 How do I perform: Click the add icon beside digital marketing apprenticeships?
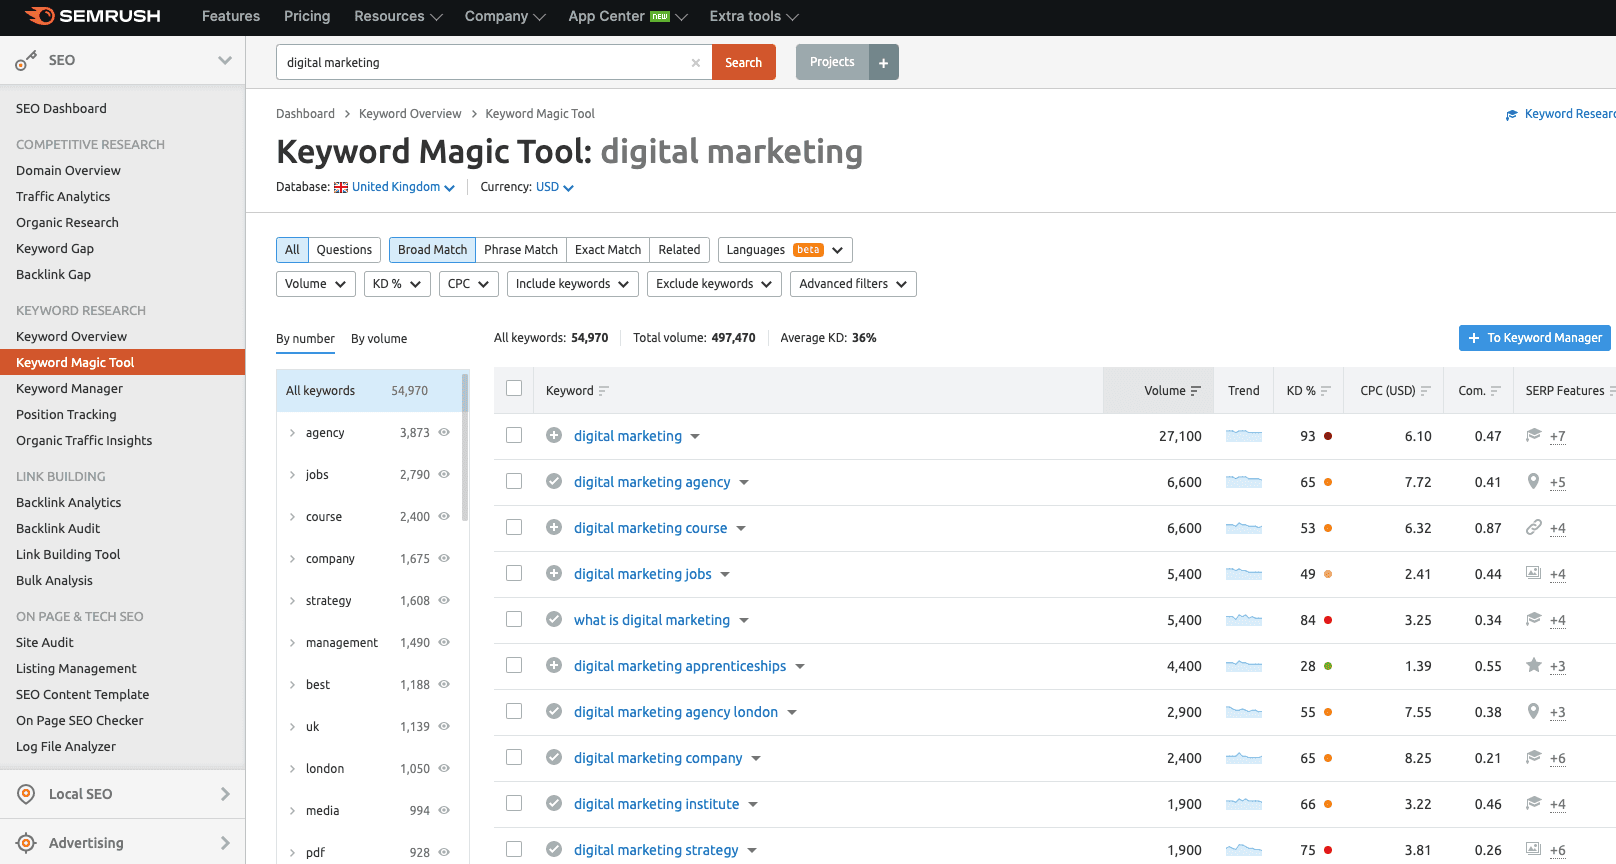click(x=554, y=665)
